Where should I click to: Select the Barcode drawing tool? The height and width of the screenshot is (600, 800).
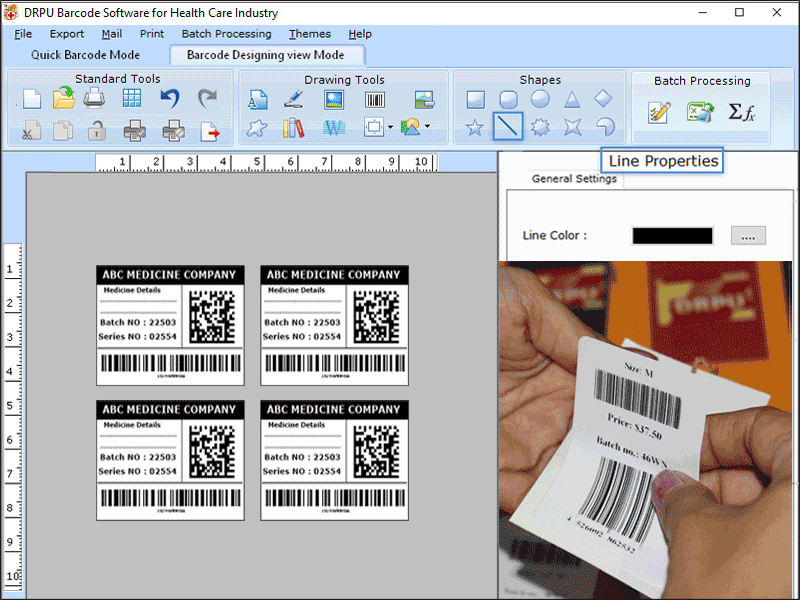(375, 100)
